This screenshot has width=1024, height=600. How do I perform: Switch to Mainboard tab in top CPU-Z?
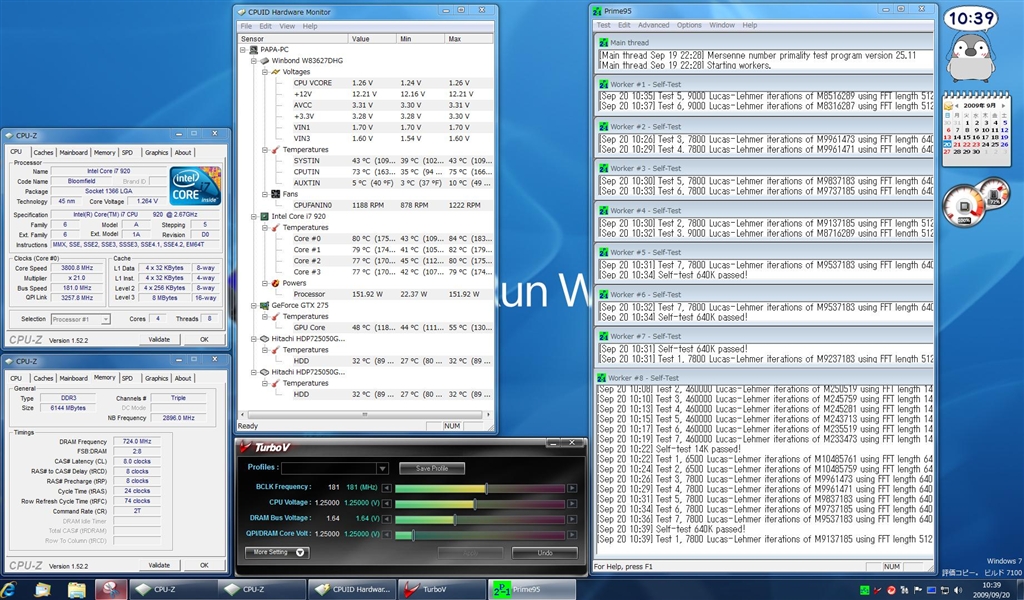click(73, 152)
